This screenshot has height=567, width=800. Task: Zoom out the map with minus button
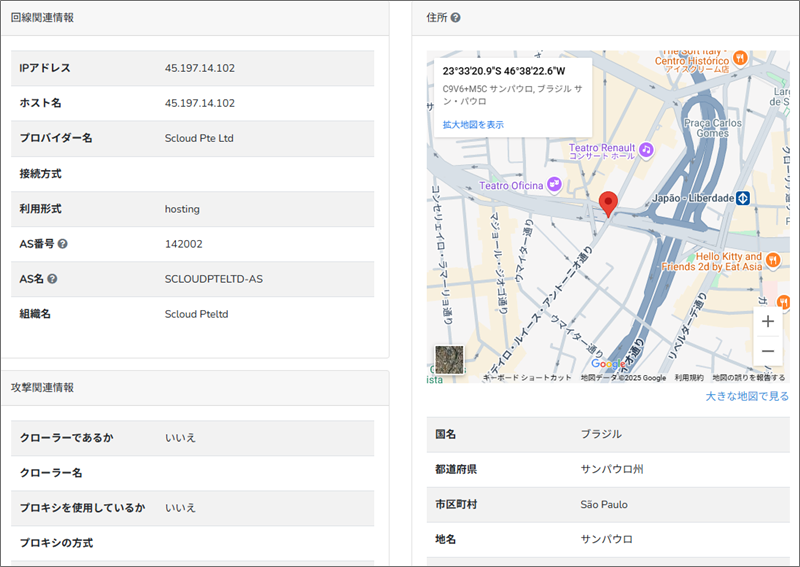click(x=768, y=351)
